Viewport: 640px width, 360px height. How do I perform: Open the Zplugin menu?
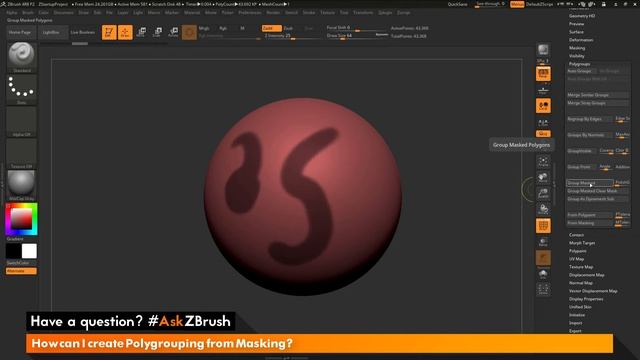[x=385, y=13]
